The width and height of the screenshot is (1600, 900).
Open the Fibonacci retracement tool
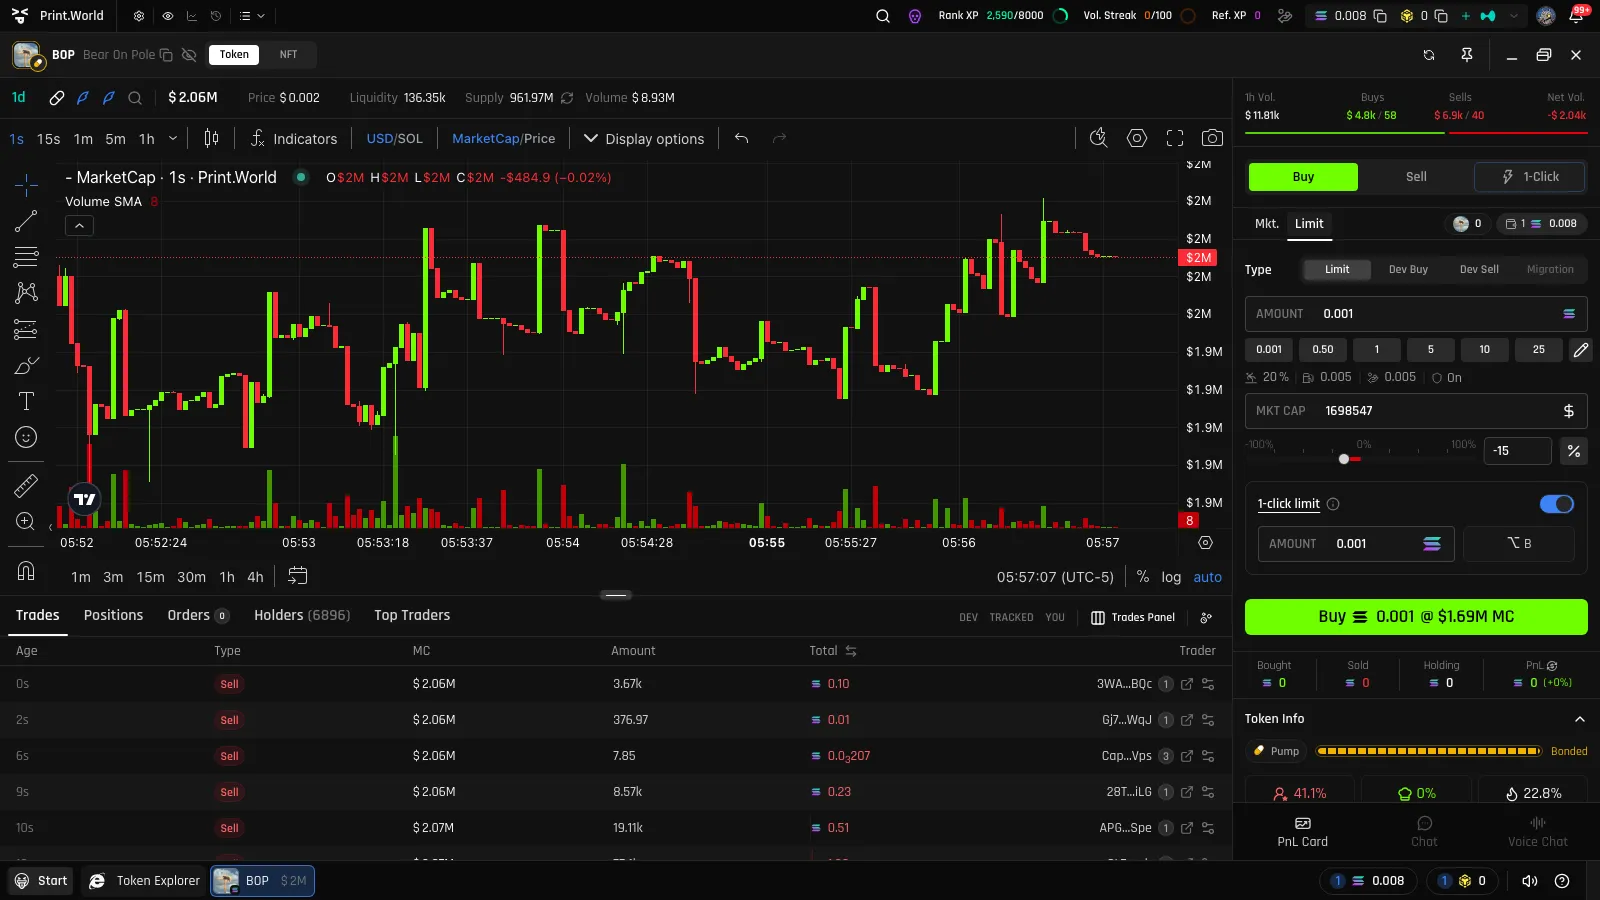tap(26, 257)
